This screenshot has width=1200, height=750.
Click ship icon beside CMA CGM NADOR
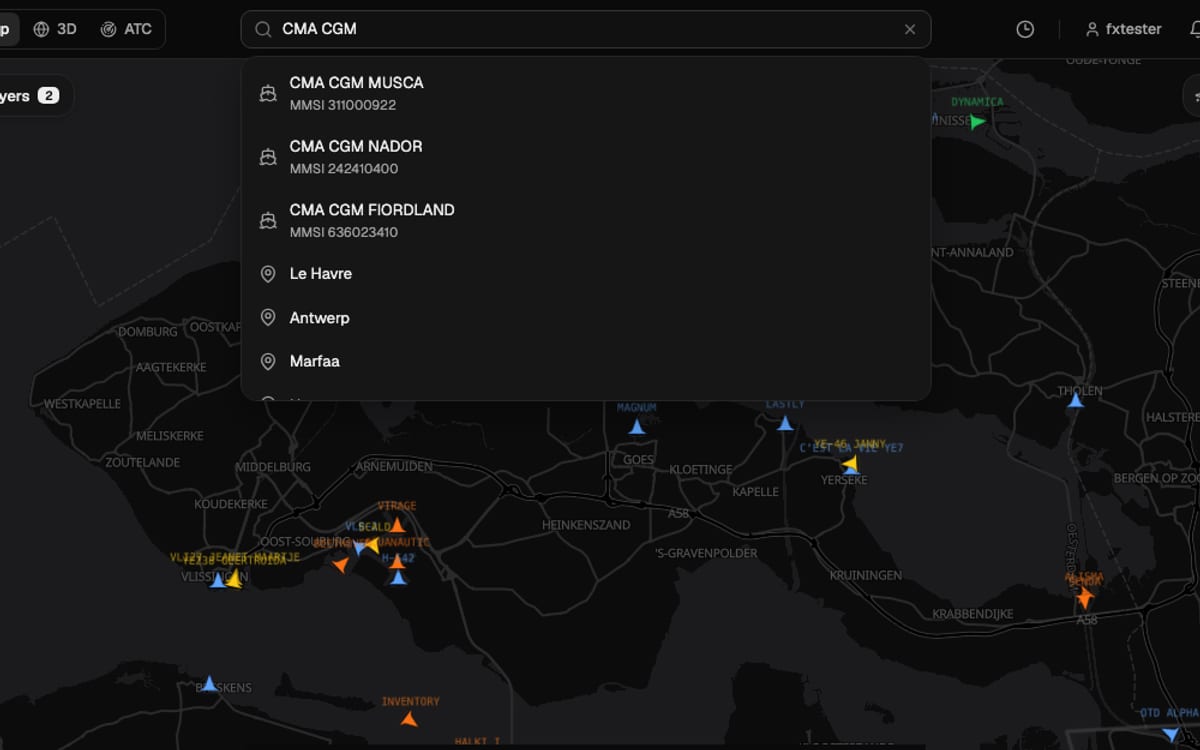tap(268, 157)
